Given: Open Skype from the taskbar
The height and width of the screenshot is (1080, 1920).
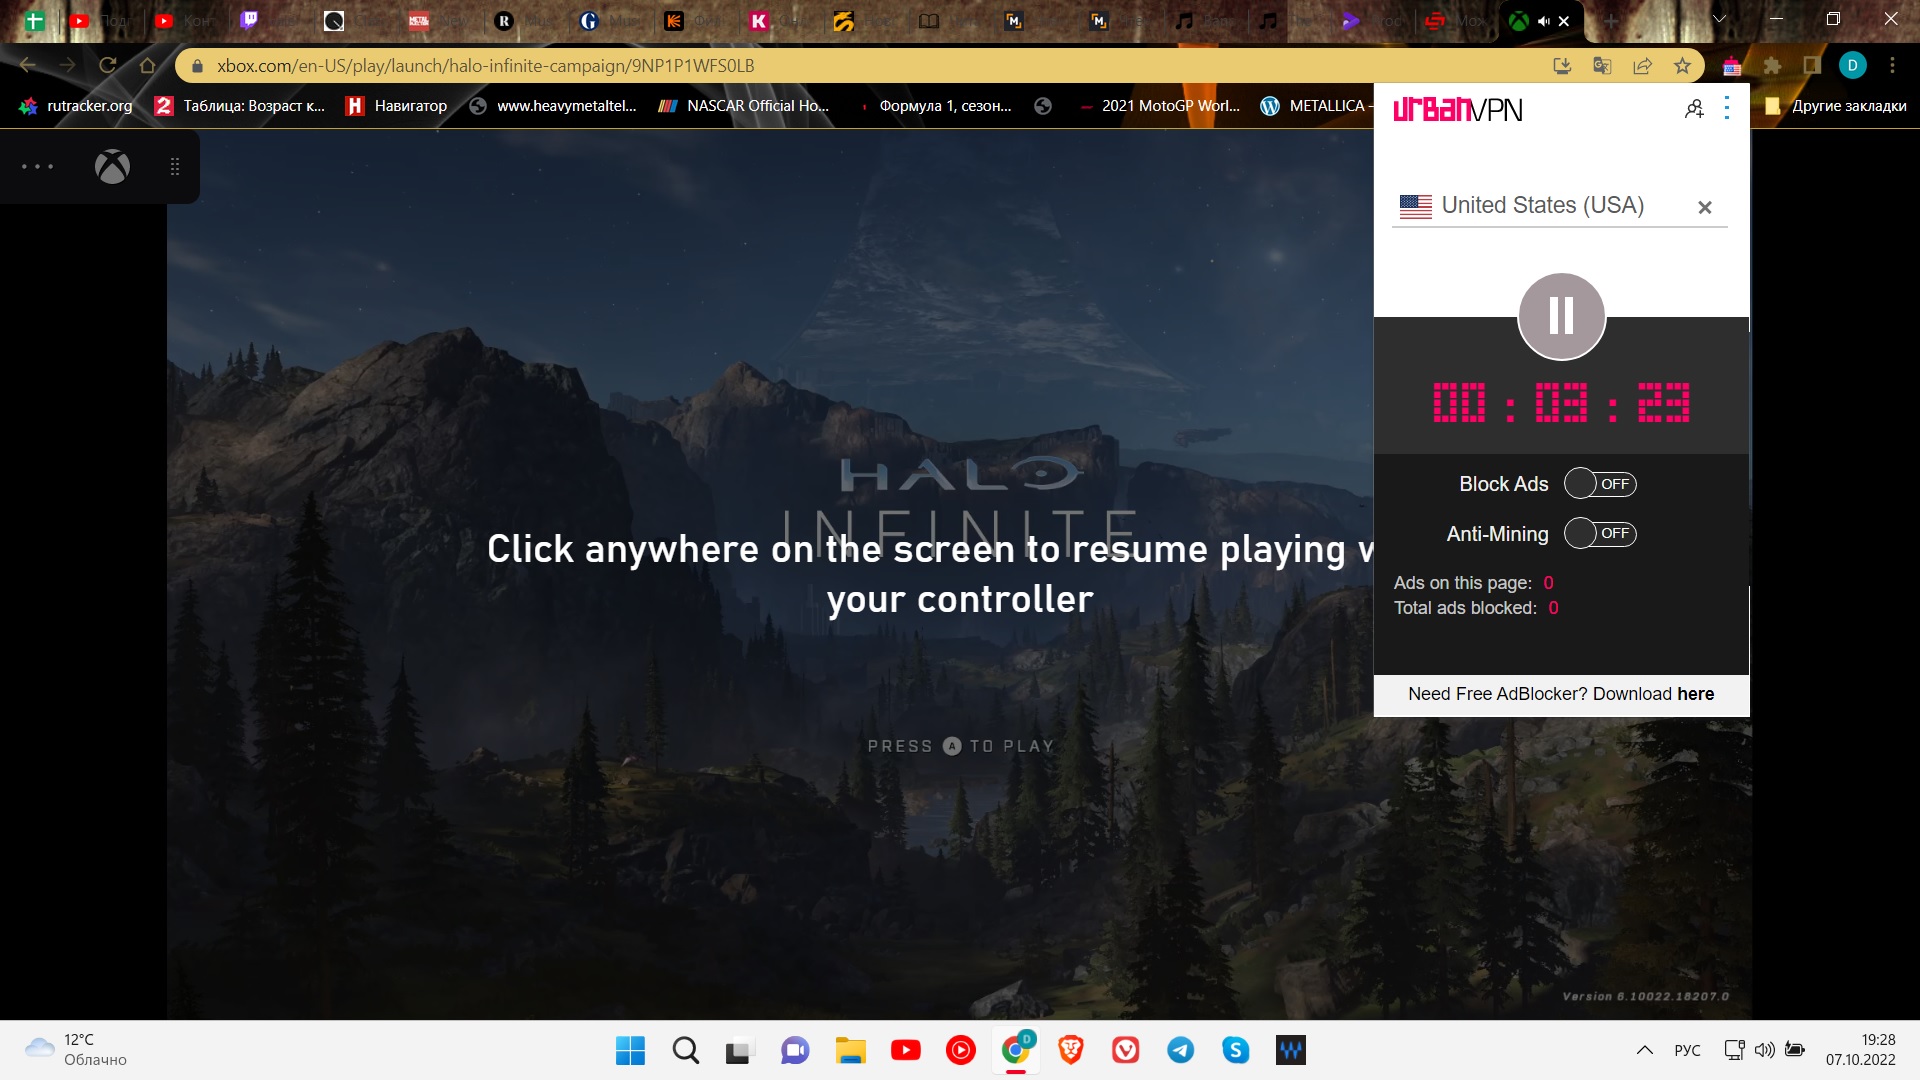Looking at the screenshot, I should 1236,1050.
